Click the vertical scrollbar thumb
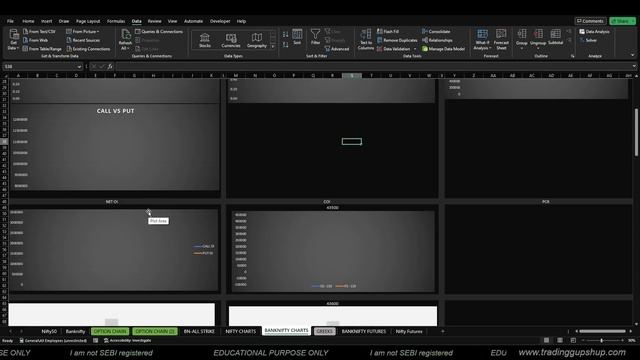Image resolution: width=640 pixels, height=360 pixels. click(x=636, y=131)
